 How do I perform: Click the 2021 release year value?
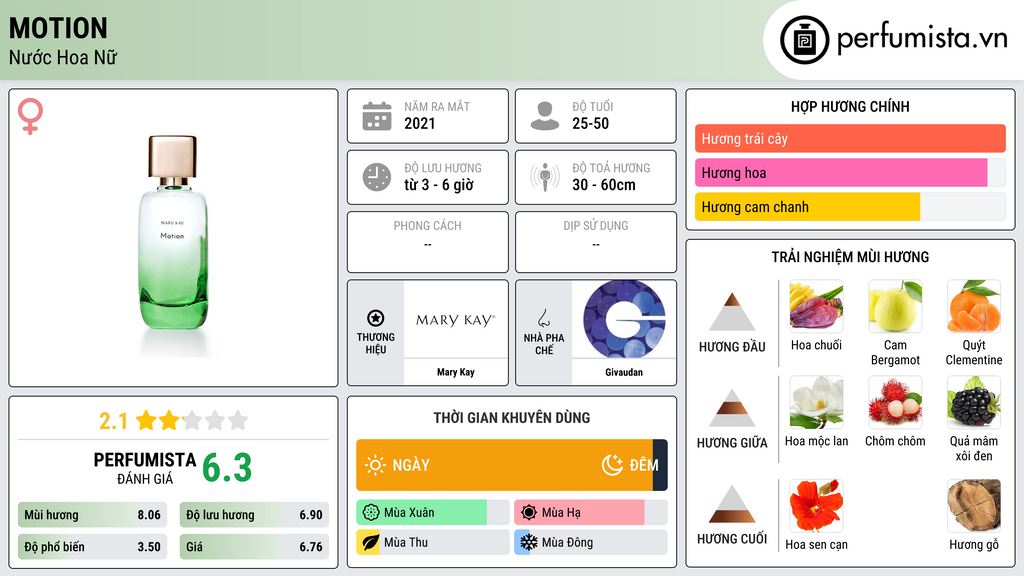click(419, 123)
